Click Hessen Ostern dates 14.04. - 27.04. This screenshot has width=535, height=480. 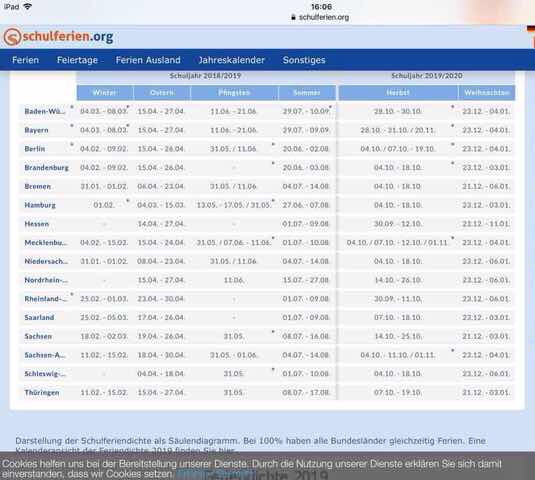161,224
